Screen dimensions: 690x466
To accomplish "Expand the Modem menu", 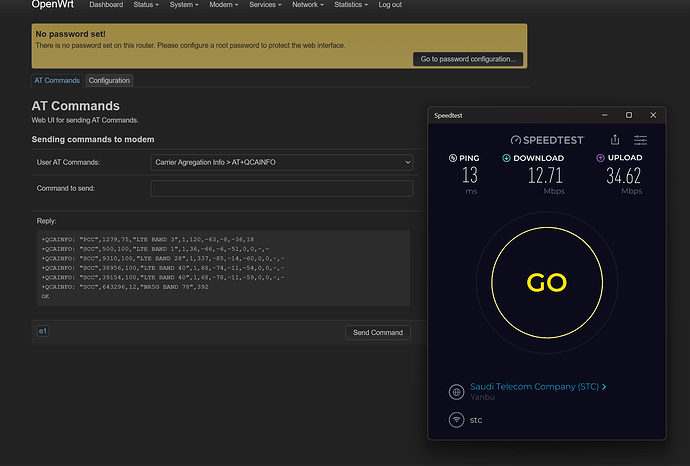I will [224, 5].
